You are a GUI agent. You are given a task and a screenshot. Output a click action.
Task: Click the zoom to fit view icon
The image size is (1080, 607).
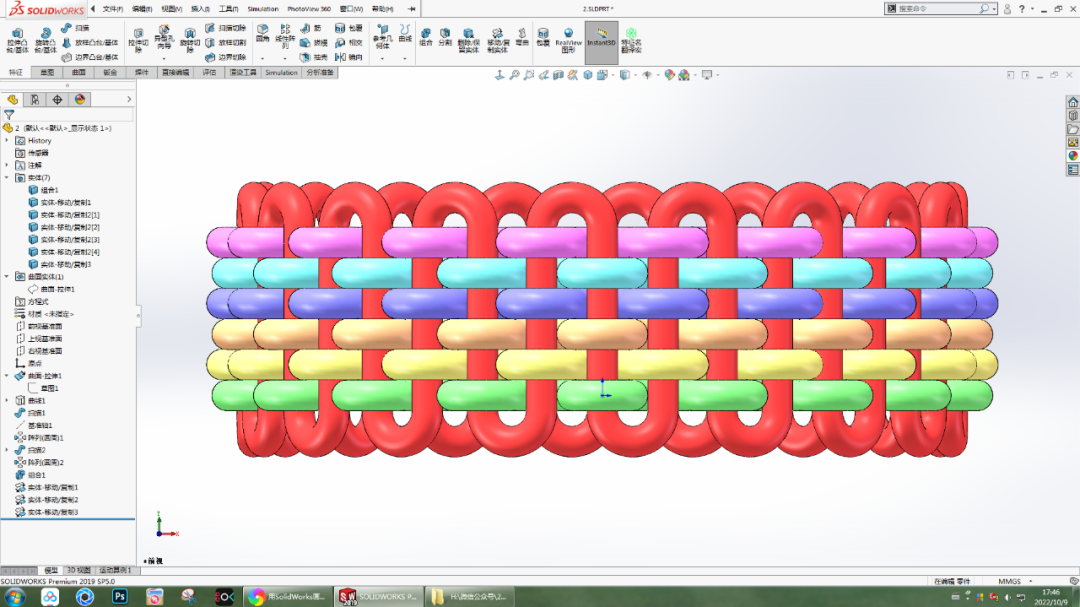click(x=514, y=75)
